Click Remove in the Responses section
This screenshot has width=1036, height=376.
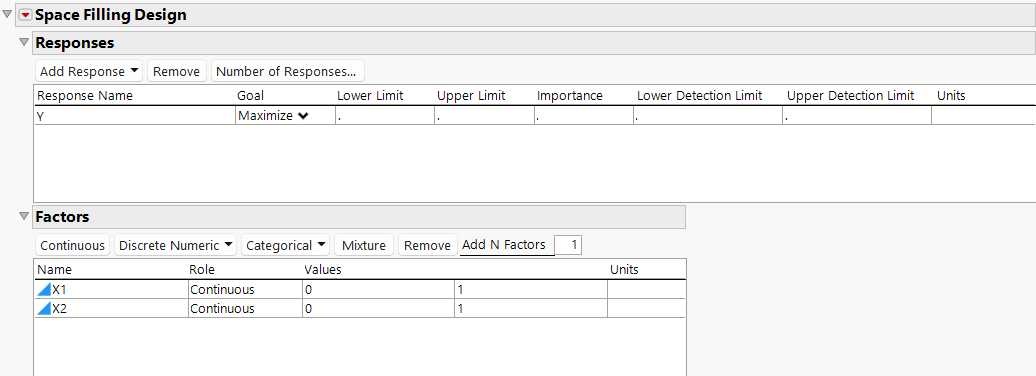coord(176,71)
